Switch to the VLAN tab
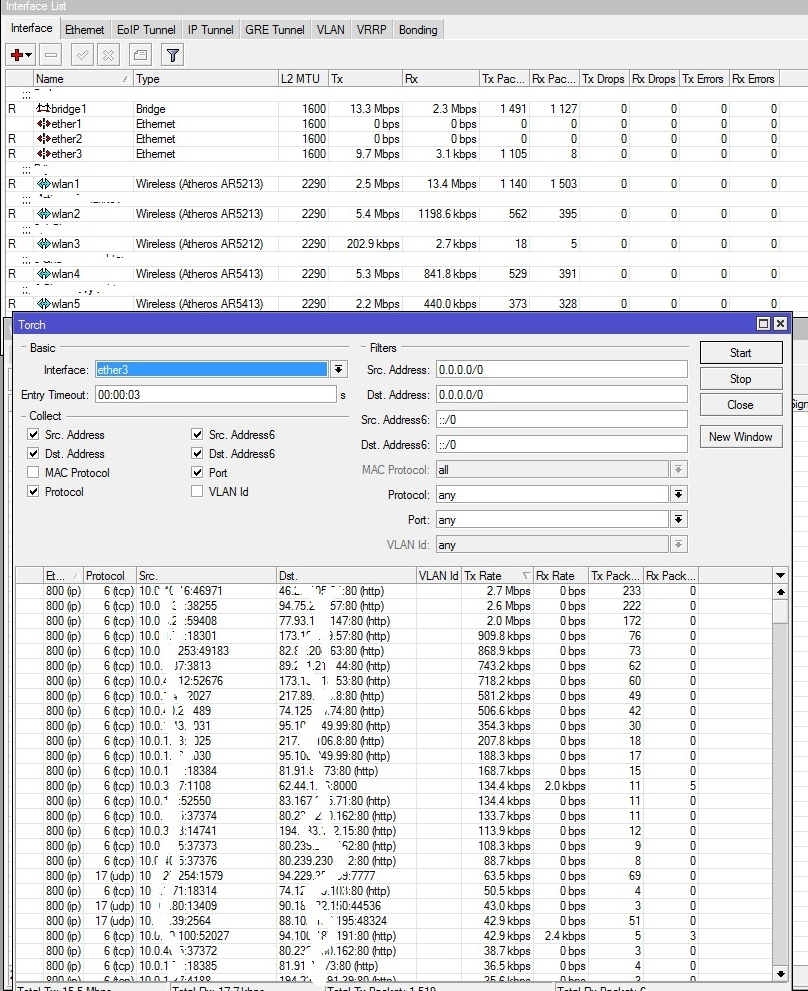 click(331, 30)
